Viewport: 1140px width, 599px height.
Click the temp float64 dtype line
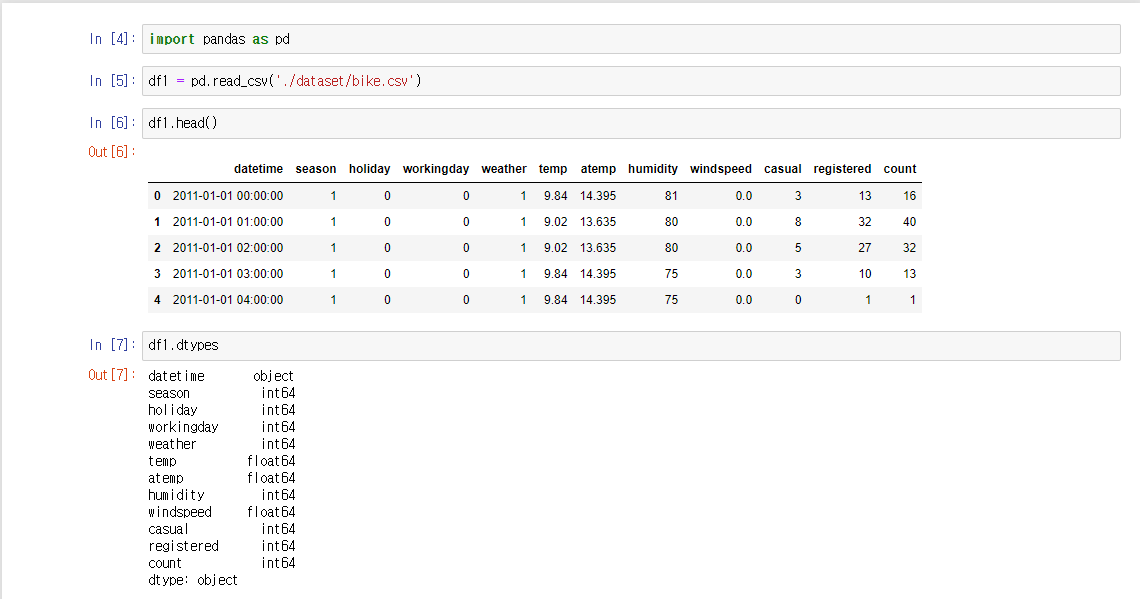coord(221,461)
